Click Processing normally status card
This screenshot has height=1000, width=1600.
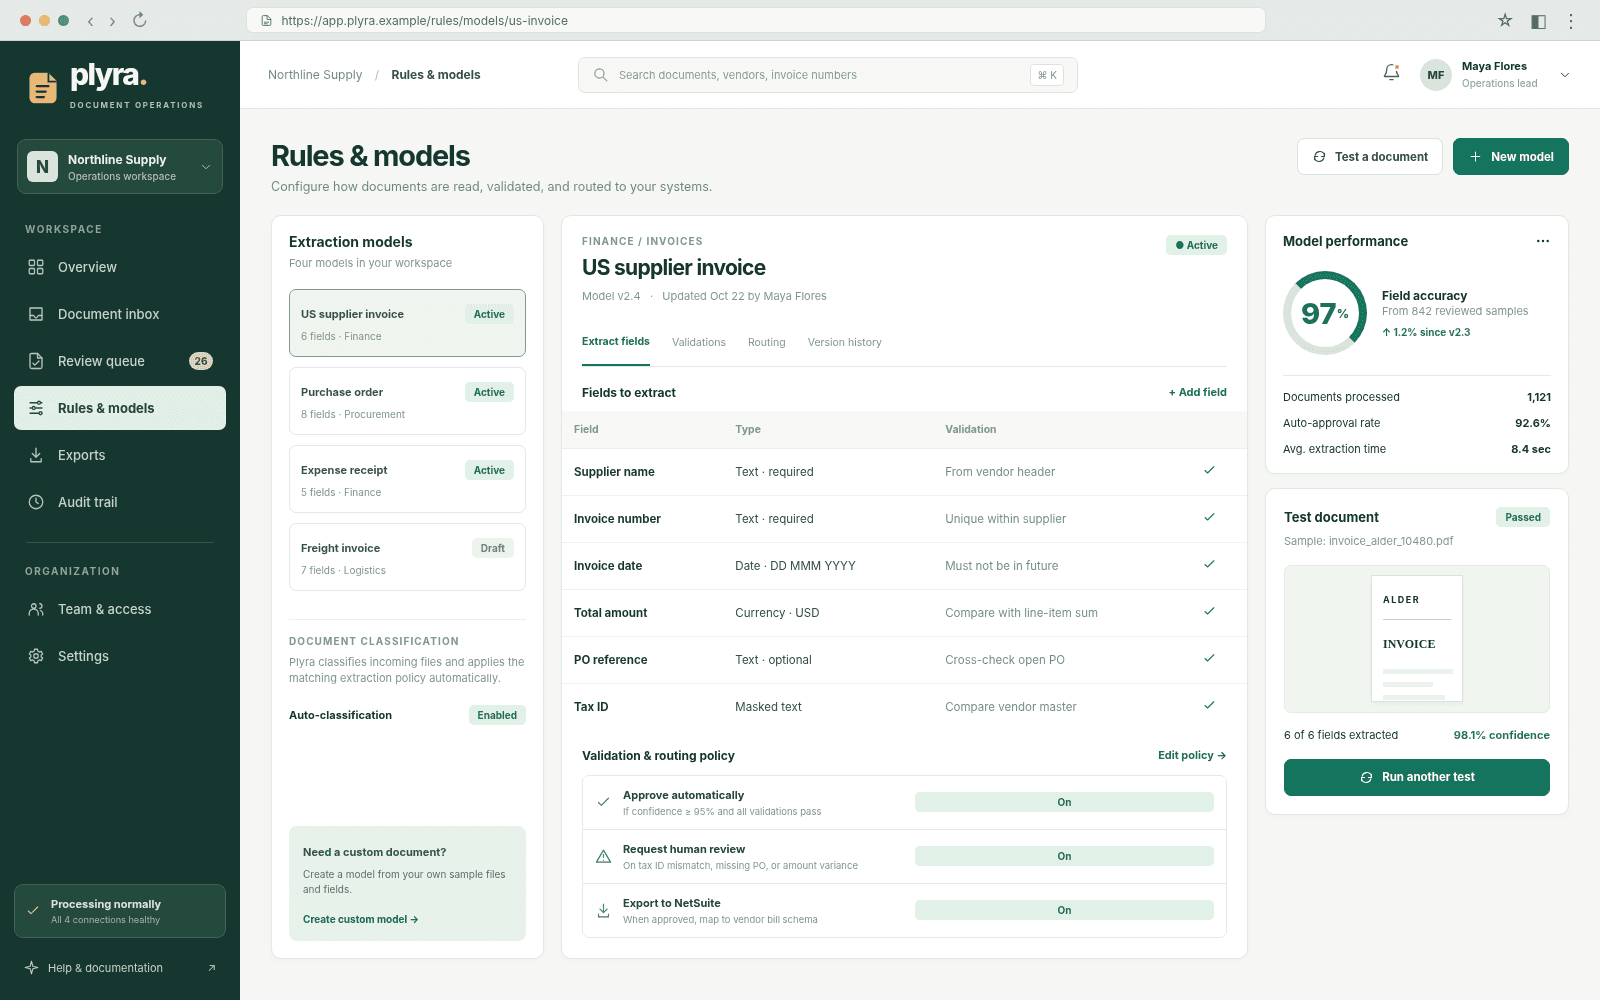[120, 911]
